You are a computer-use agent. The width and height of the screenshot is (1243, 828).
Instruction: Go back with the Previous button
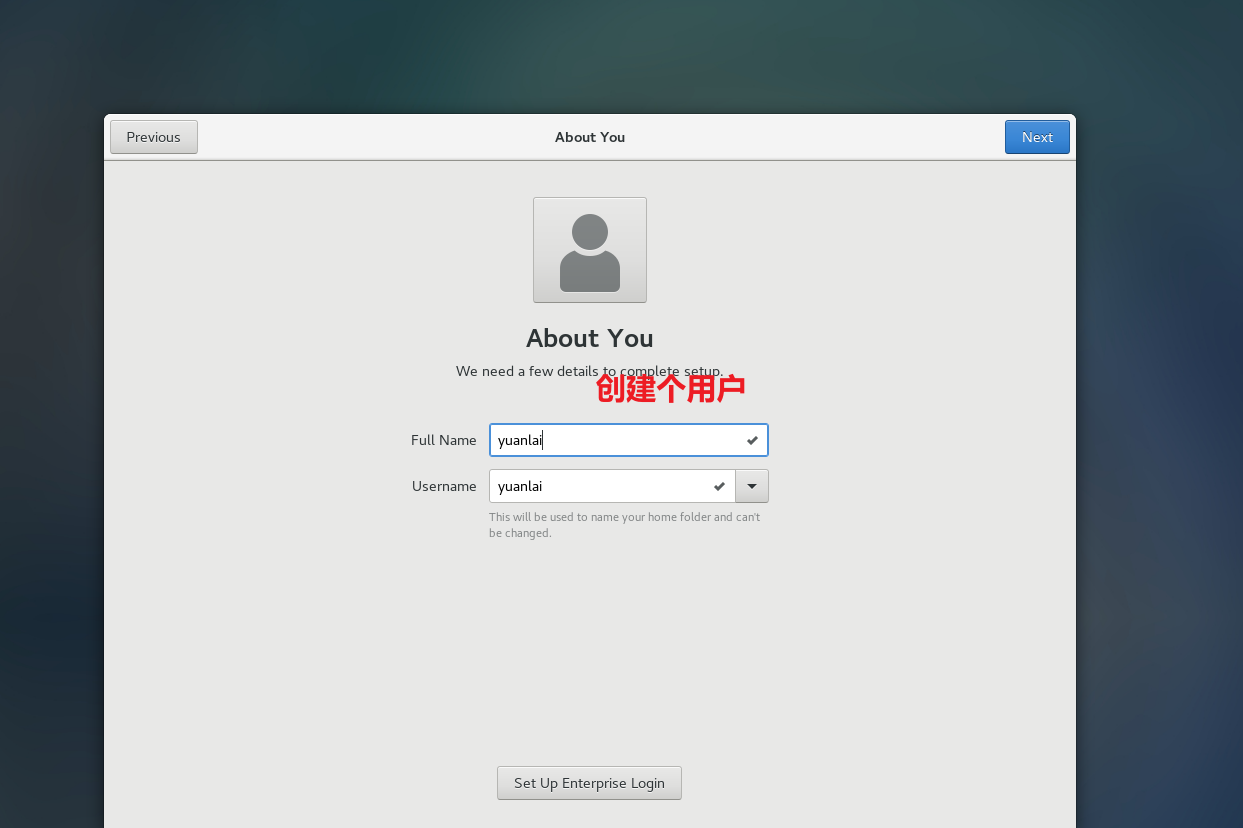[x=153, y=137]
